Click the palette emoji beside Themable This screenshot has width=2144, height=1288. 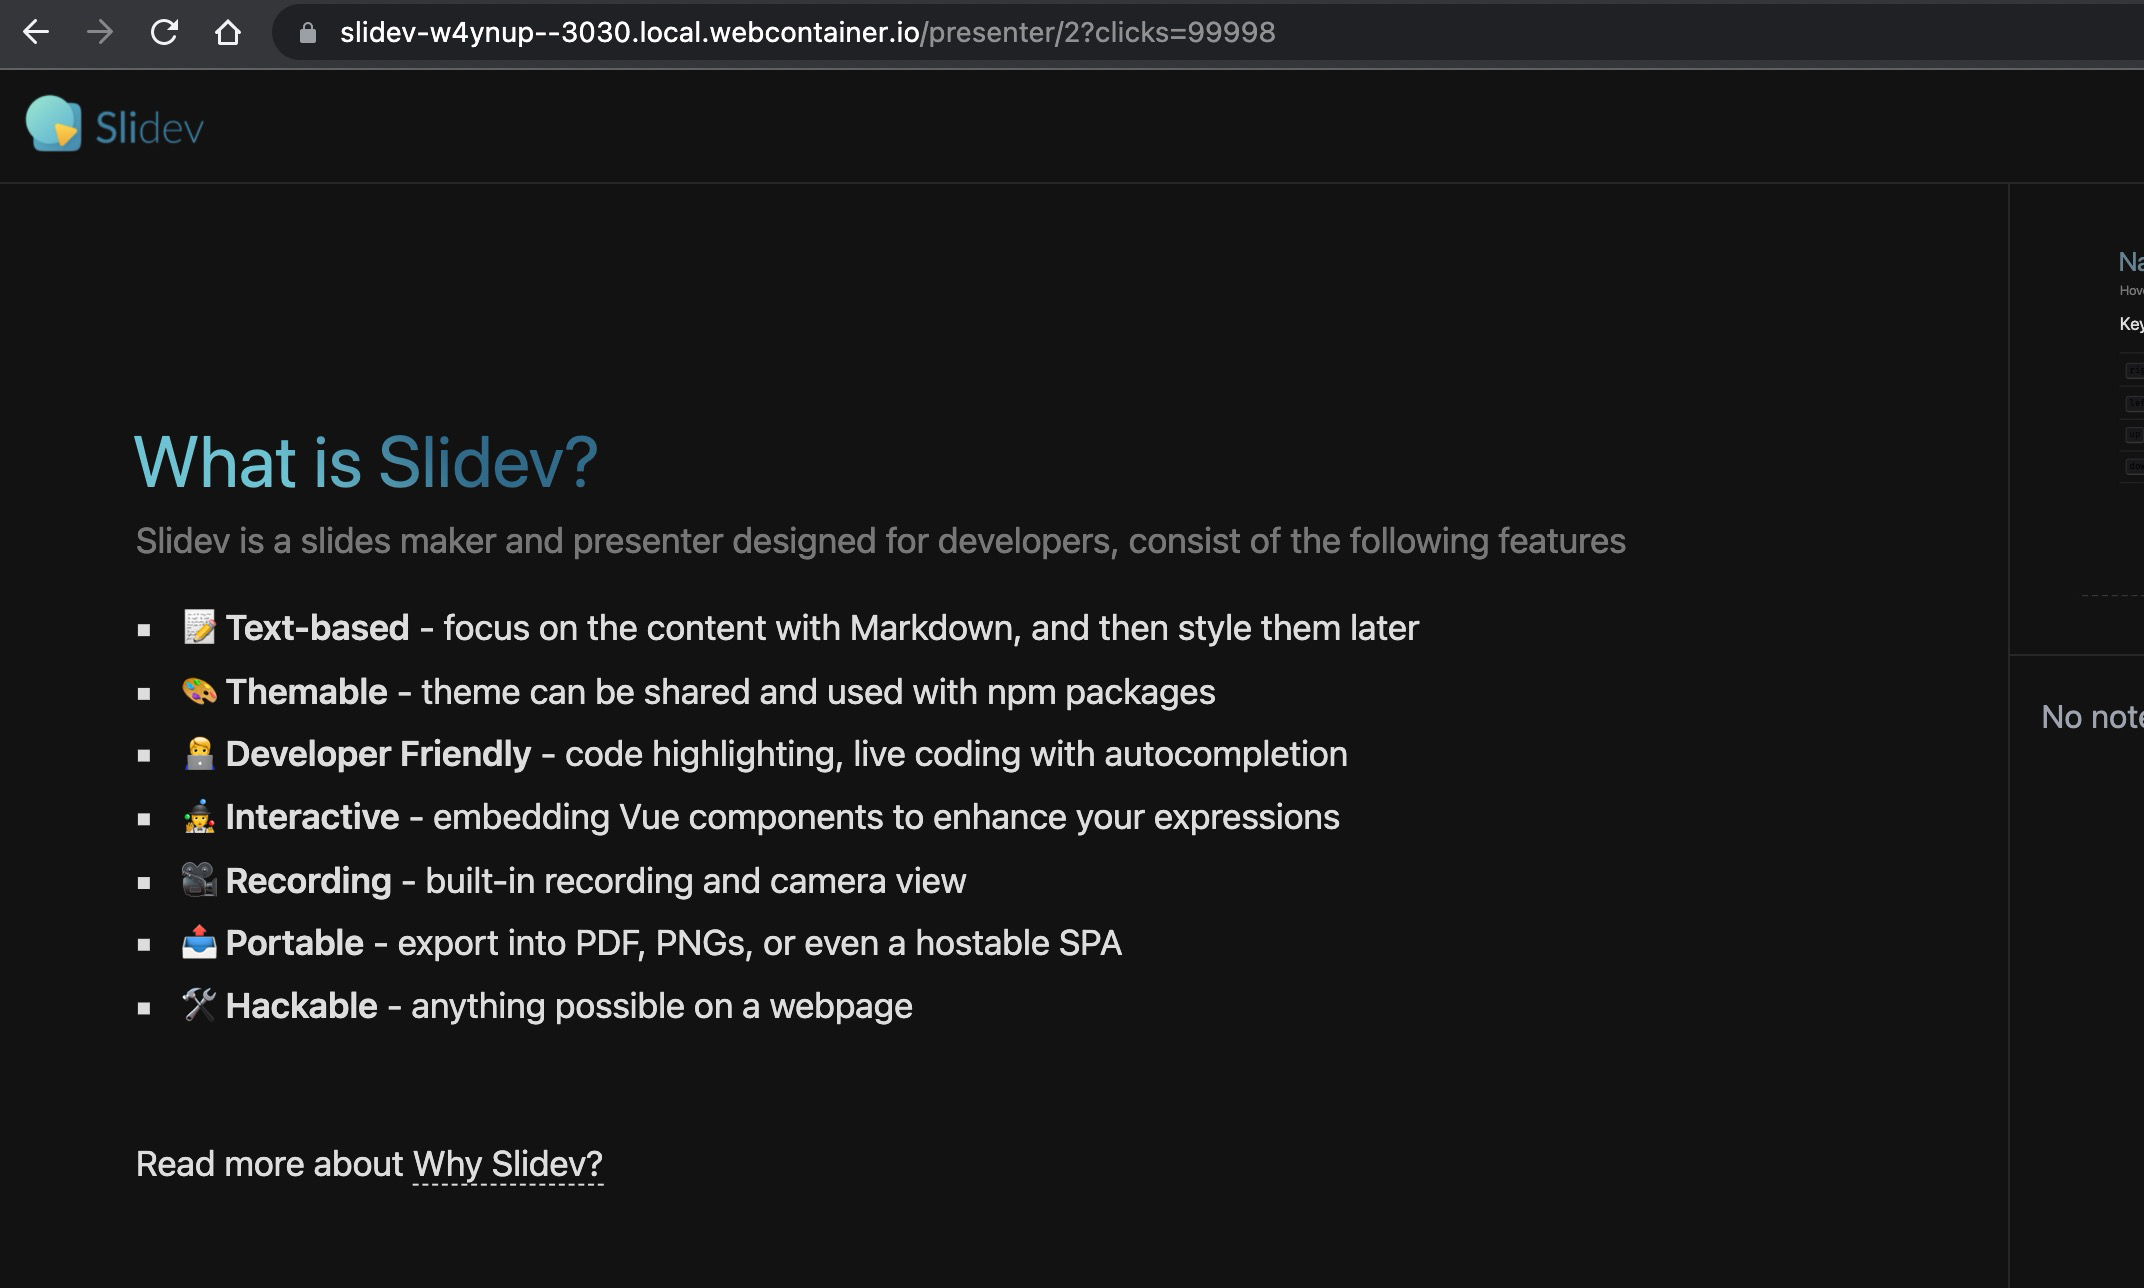(x=199, y=690)
